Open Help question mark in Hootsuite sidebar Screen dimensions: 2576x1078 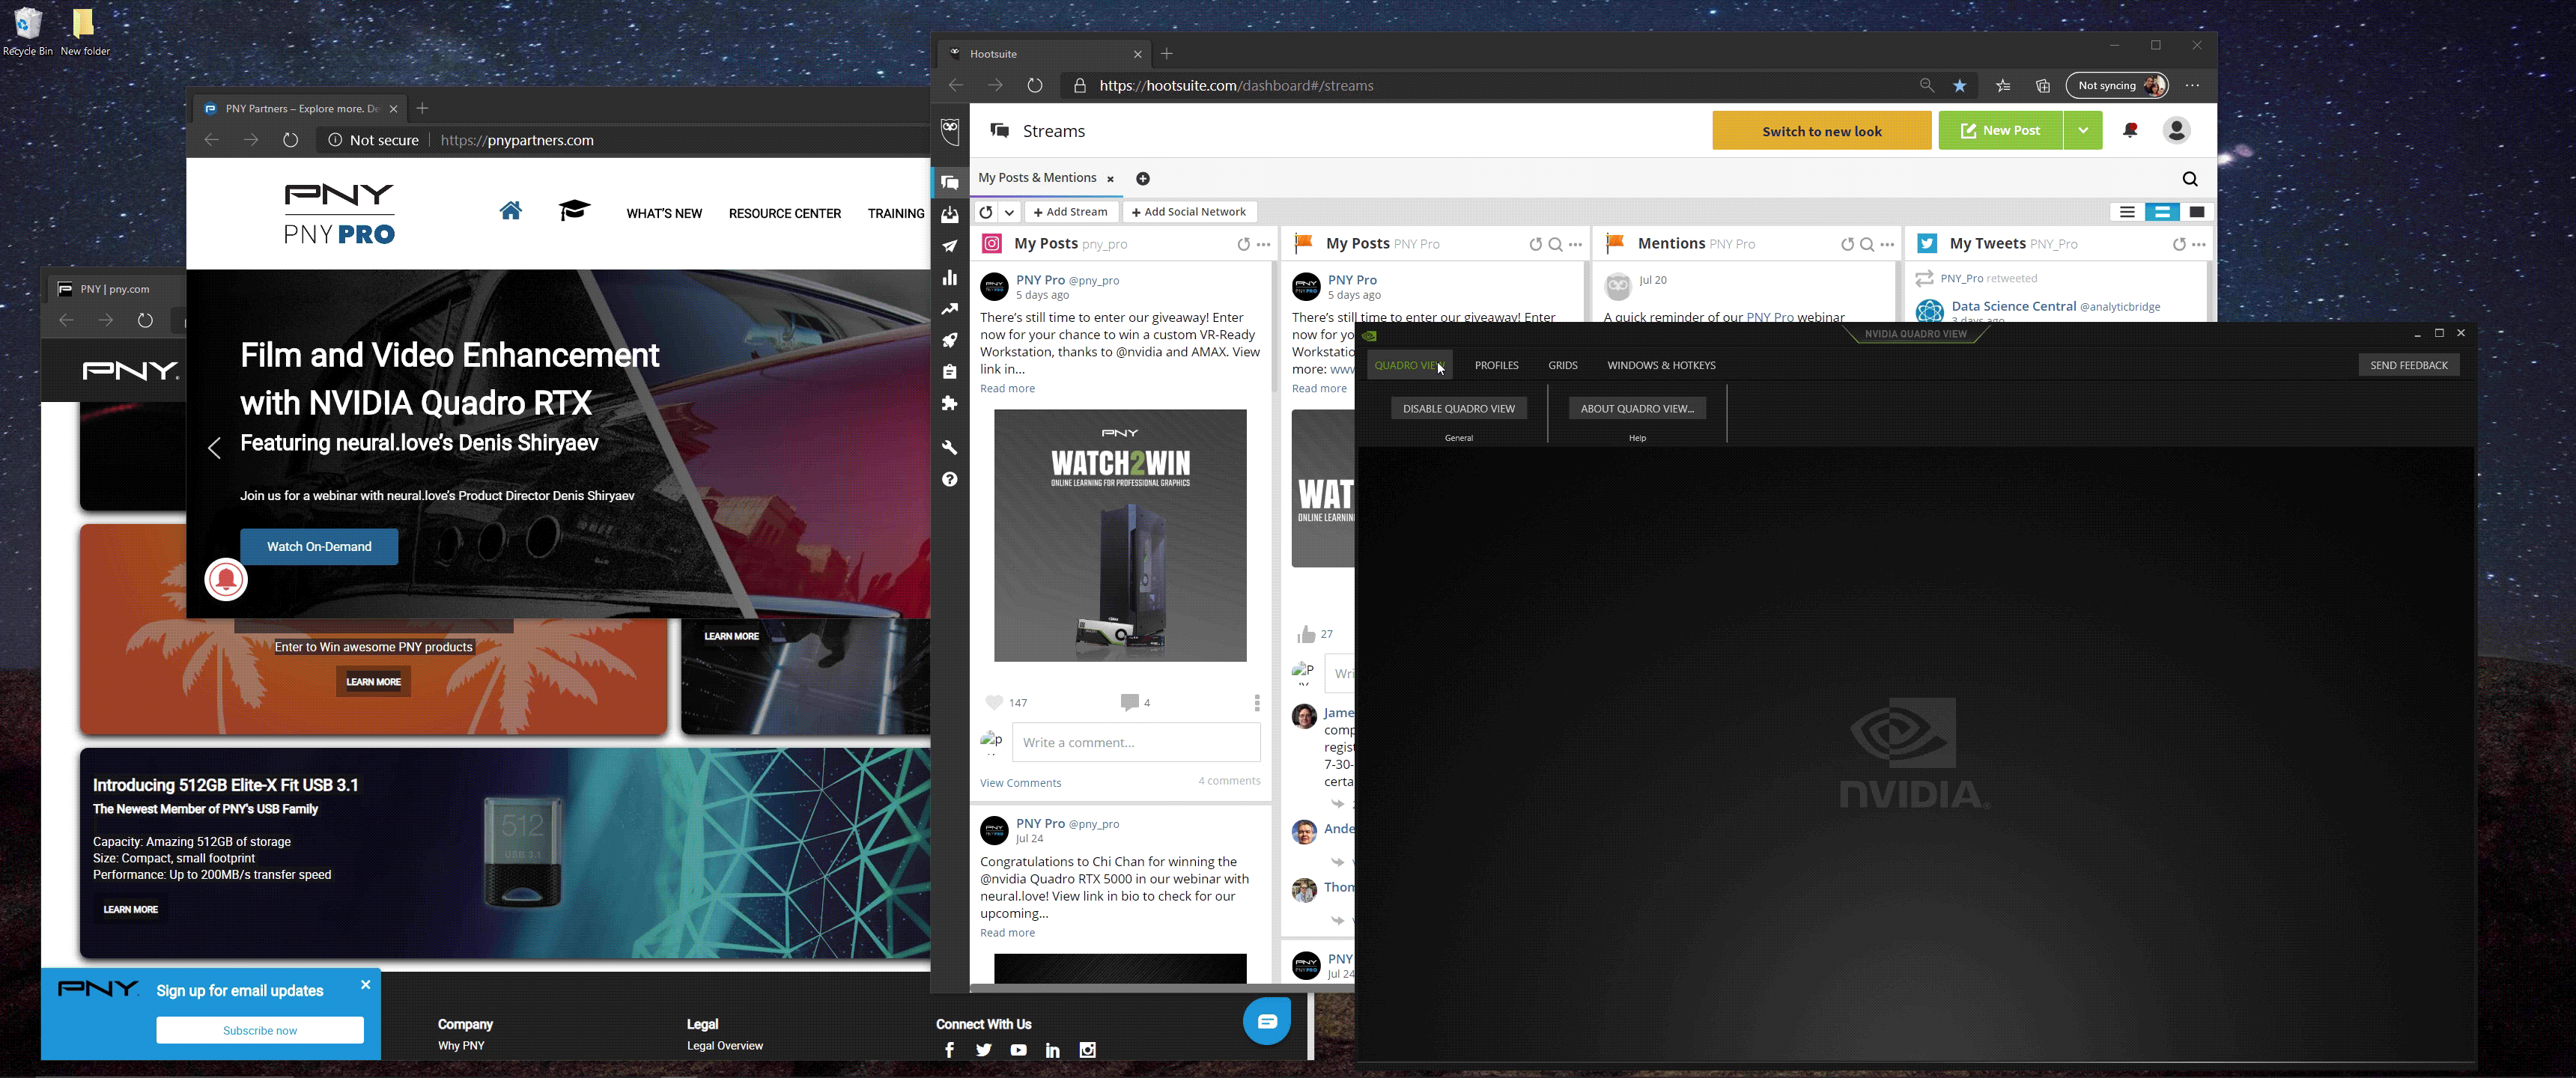[x=950, y=479]
